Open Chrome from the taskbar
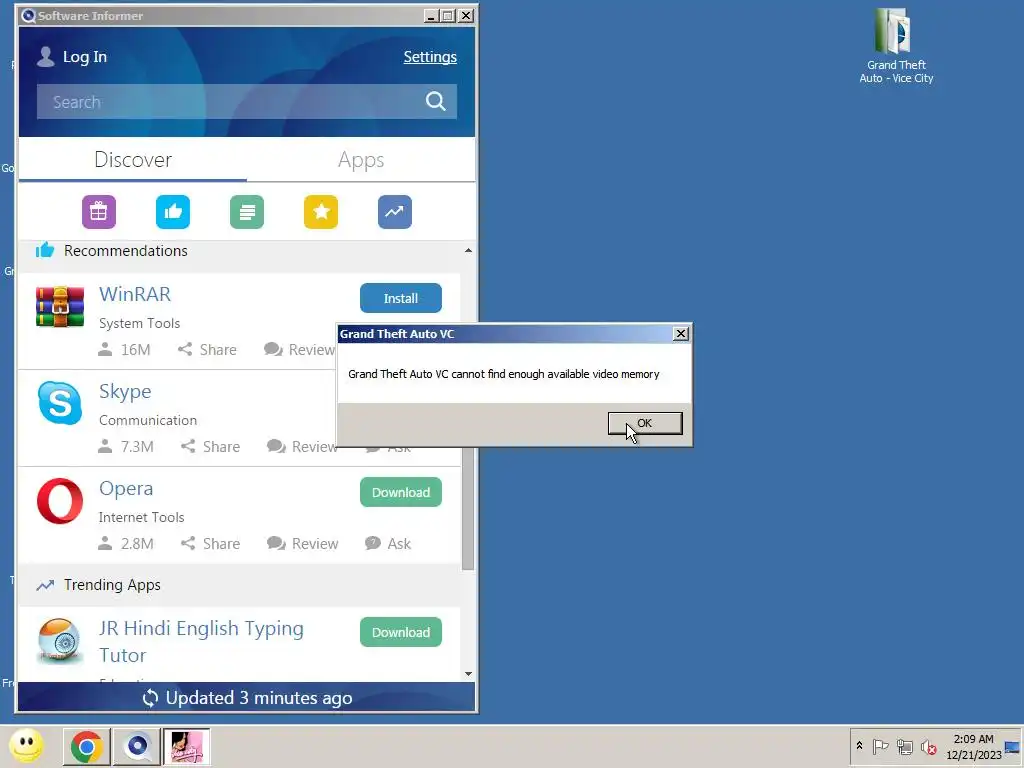 [87, 746]
